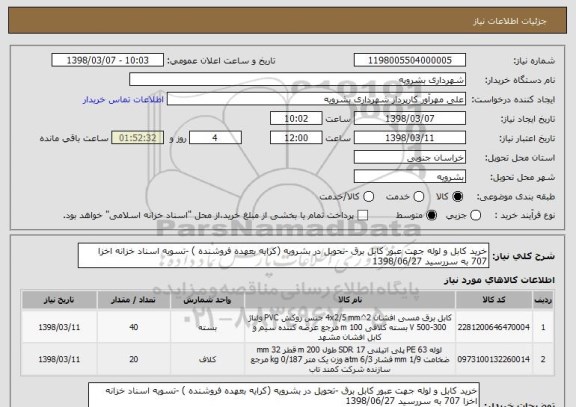This screenshot has width=576, height=407.
Task: Click the need number field 1198005504000005
Action: 410,60
